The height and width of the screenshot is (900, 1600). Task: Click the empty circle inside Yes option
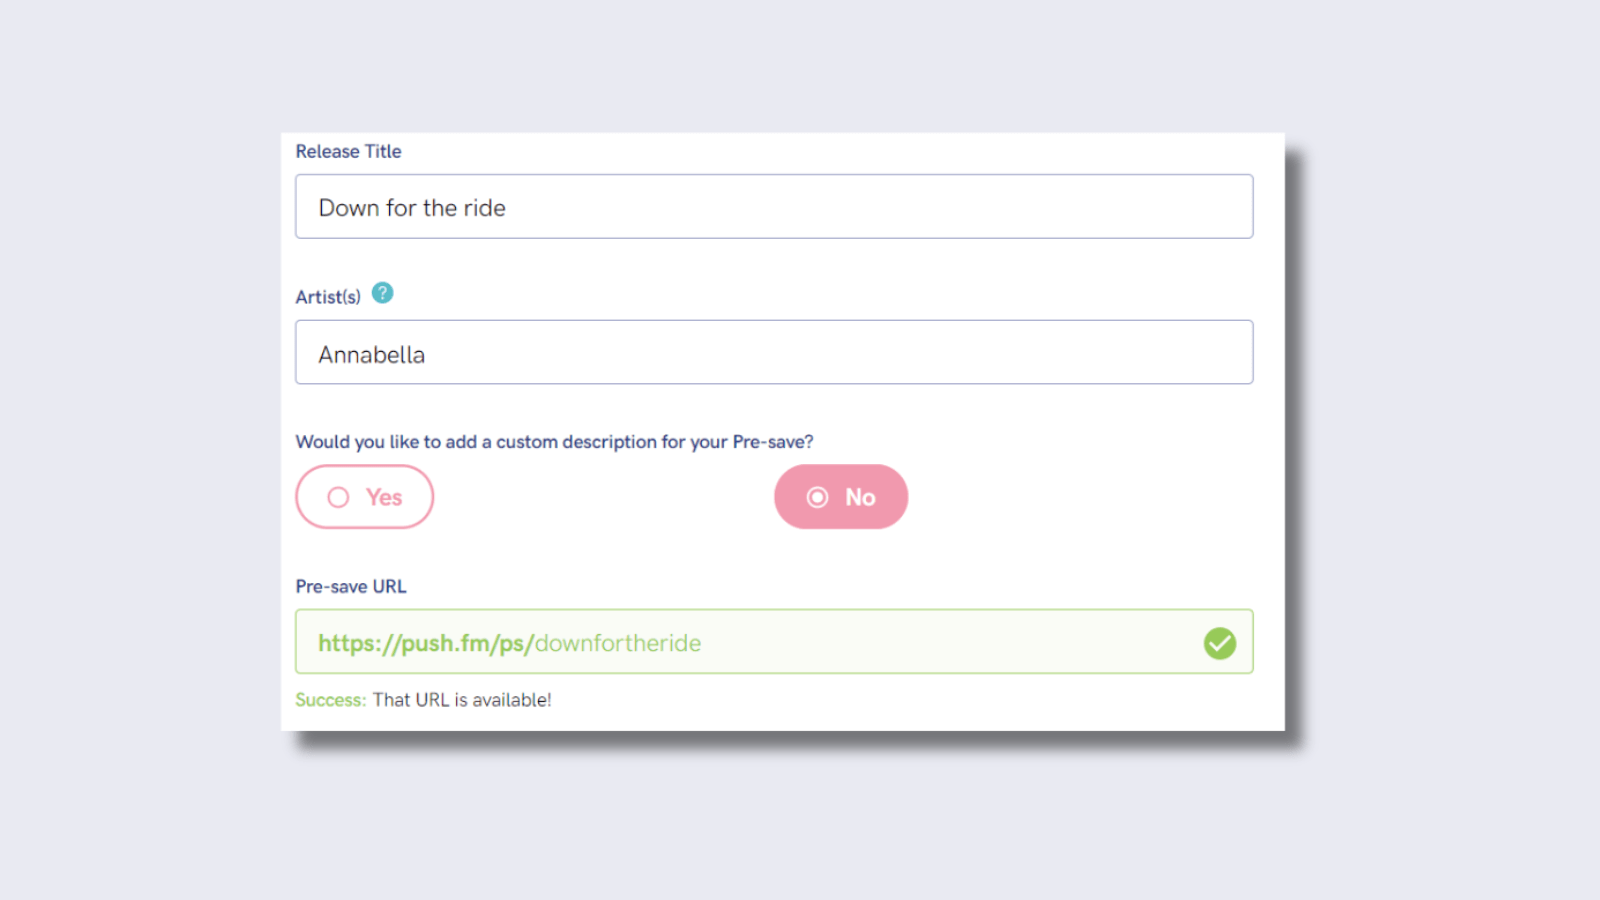point(339,497)
